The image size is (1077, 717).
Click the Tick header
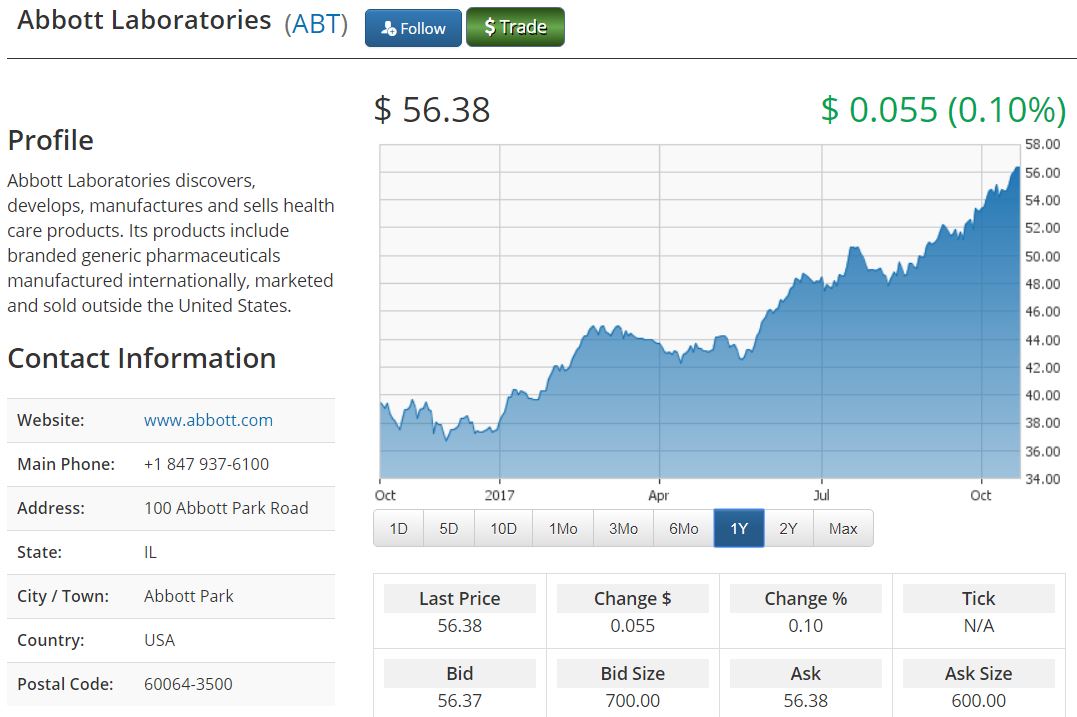(x=979, y=598)
